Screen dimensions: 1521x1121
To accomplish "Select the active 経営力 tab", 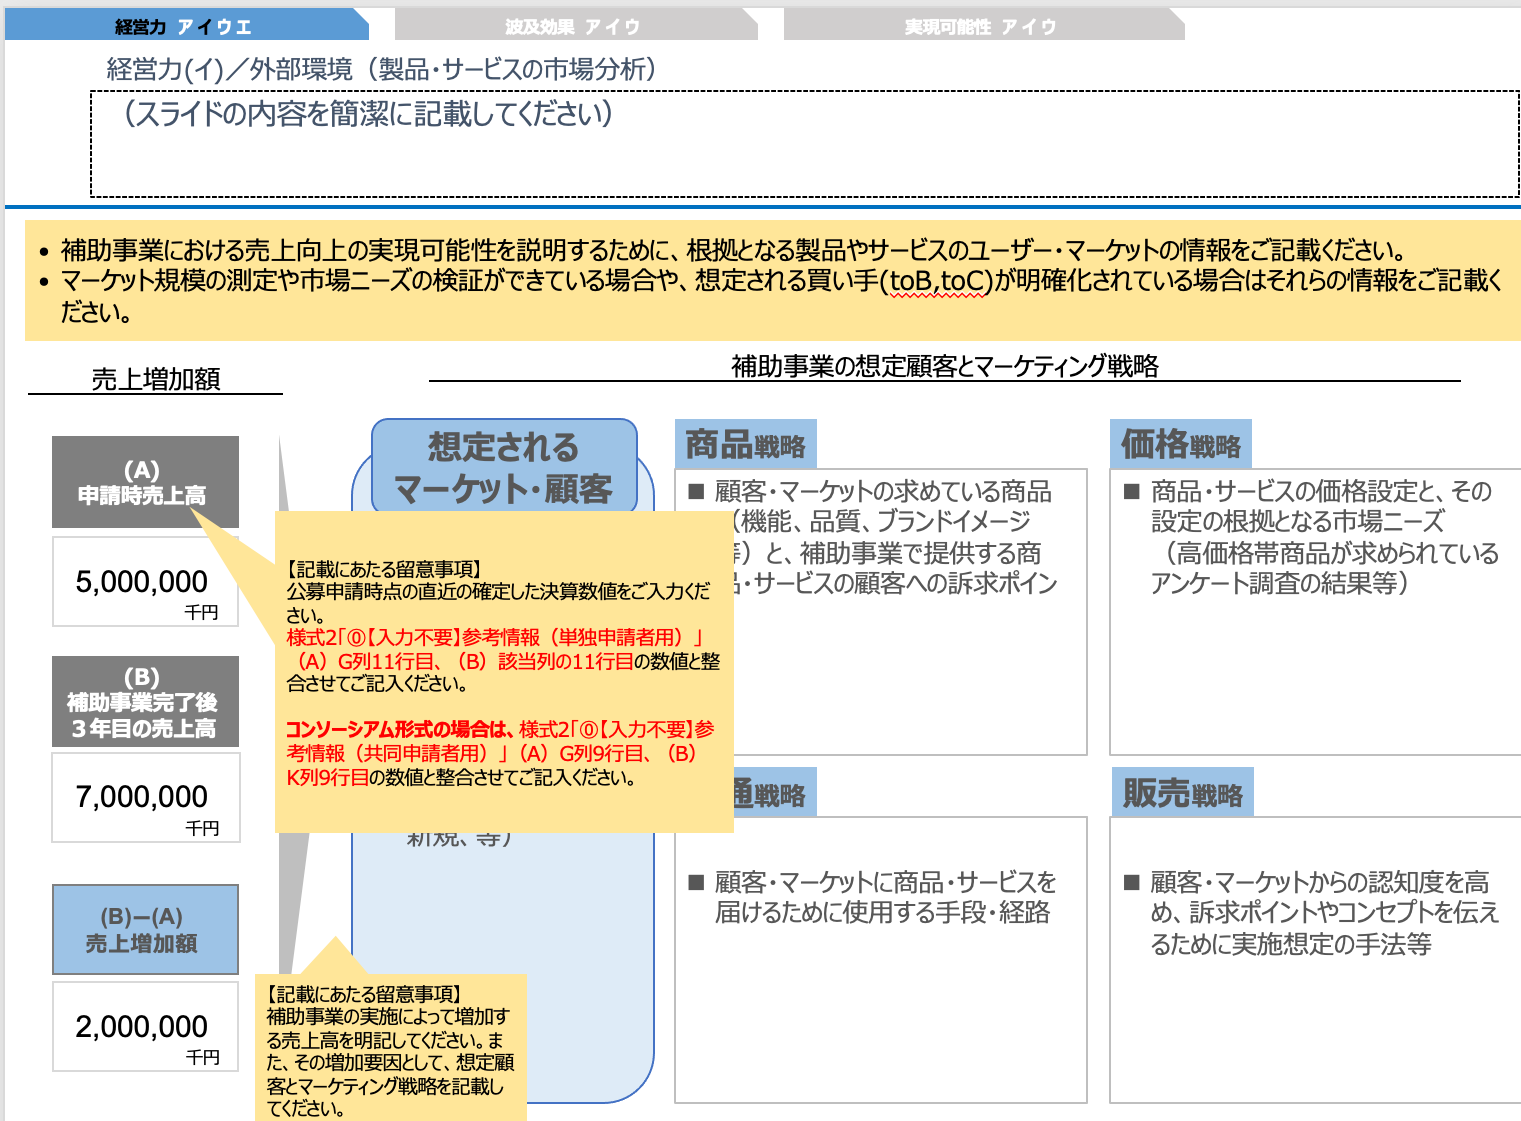I will pyautogui.click(x=180, y=24).
